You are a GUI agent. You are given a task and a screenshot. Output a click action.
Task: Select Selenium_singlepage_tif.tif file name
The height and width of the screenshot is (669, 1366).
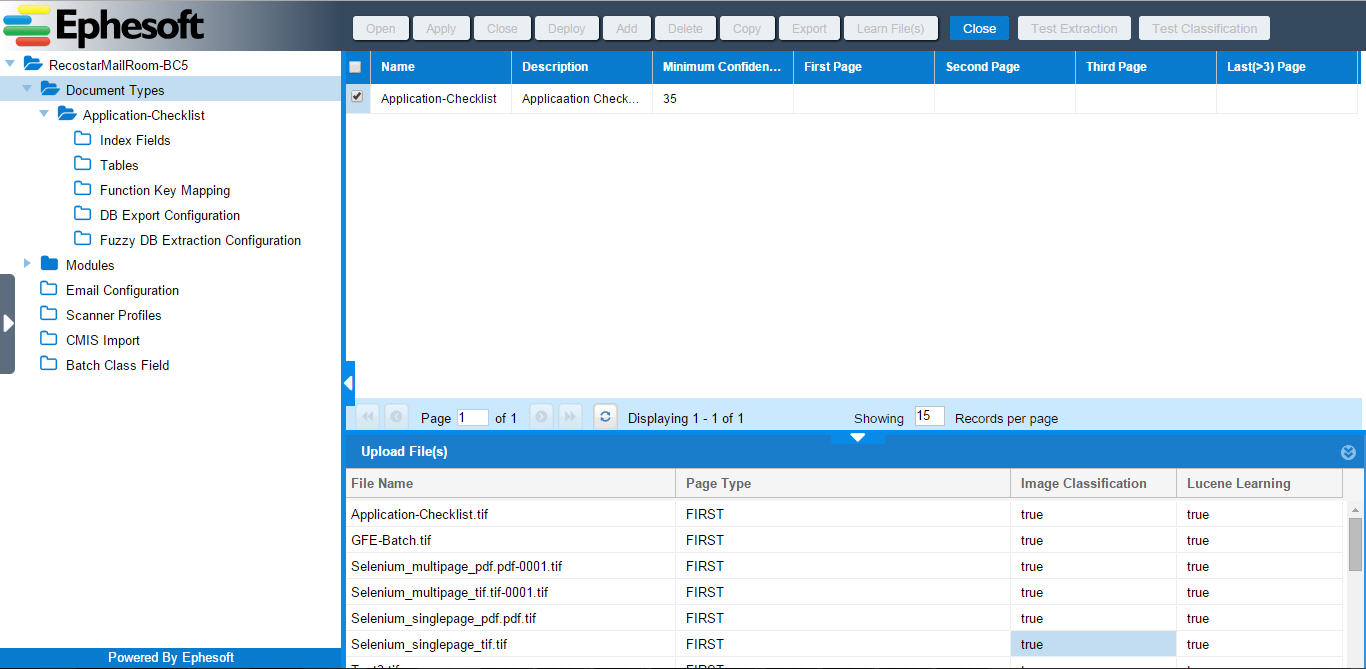coord(429,644)
